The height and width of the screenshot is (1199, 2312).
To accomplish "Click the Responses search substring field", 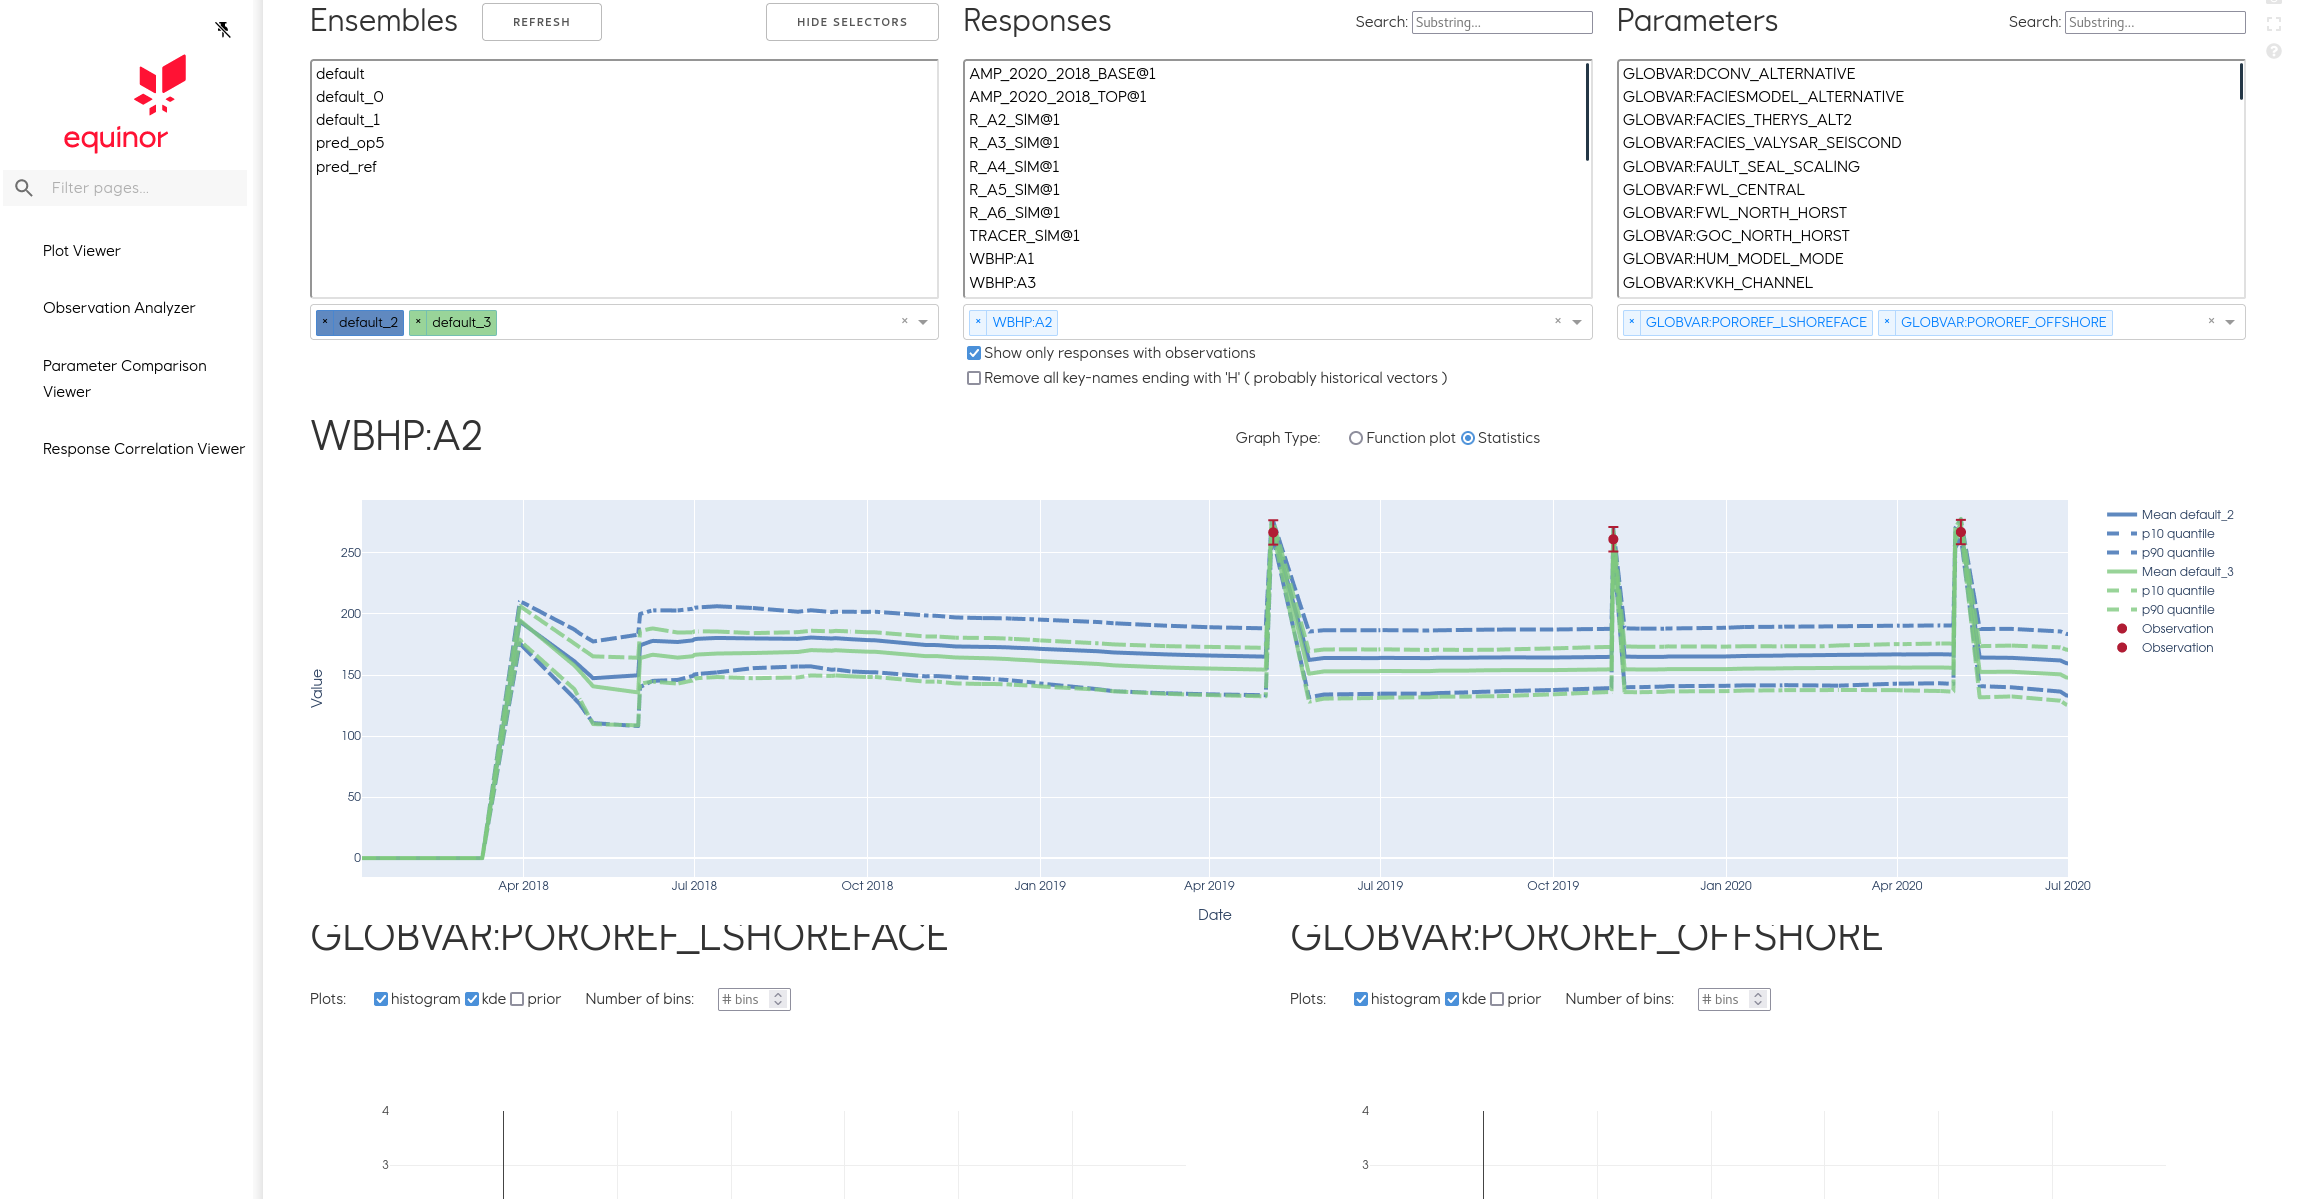I will click(1502, 22).
